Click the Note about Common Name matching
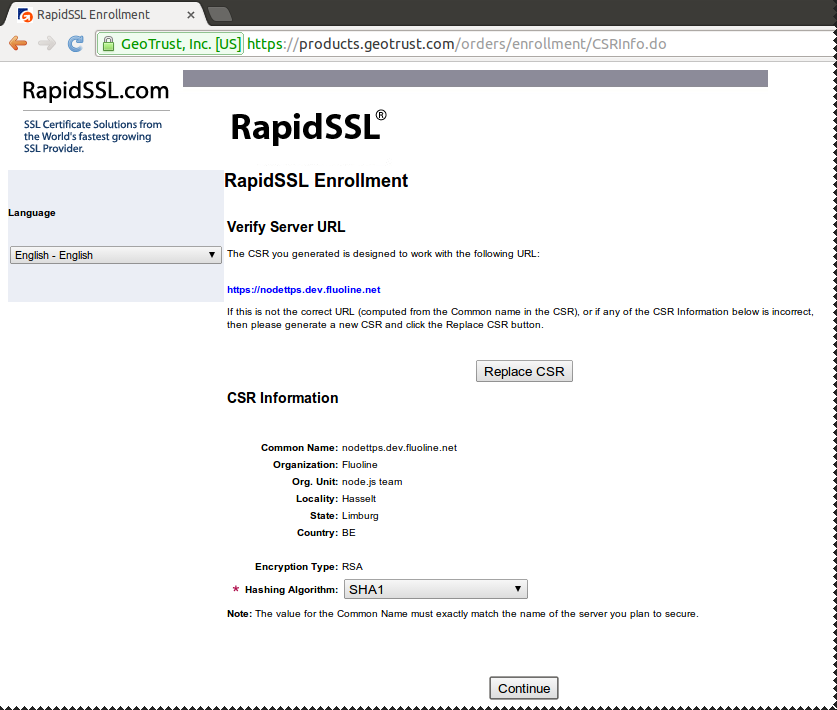The height and width of the screenshot is (710, 837). (463, 614)
